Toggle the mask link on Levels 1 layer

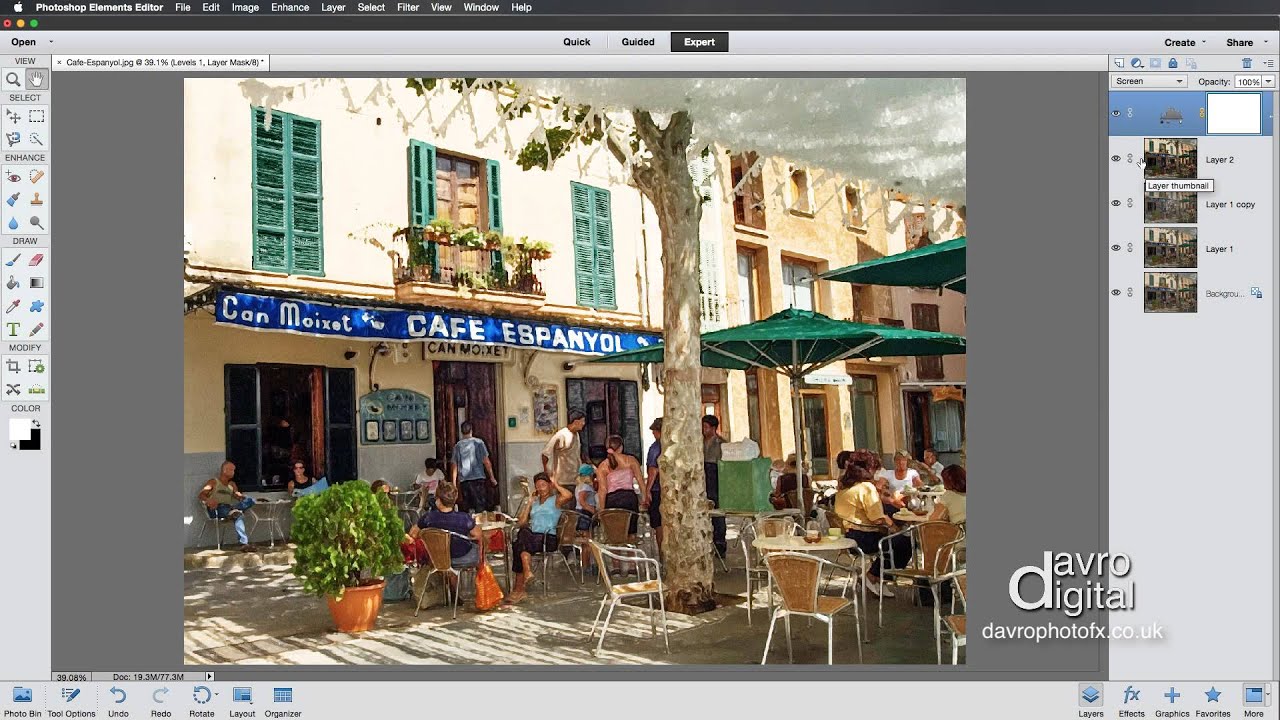click(1202, 113)
